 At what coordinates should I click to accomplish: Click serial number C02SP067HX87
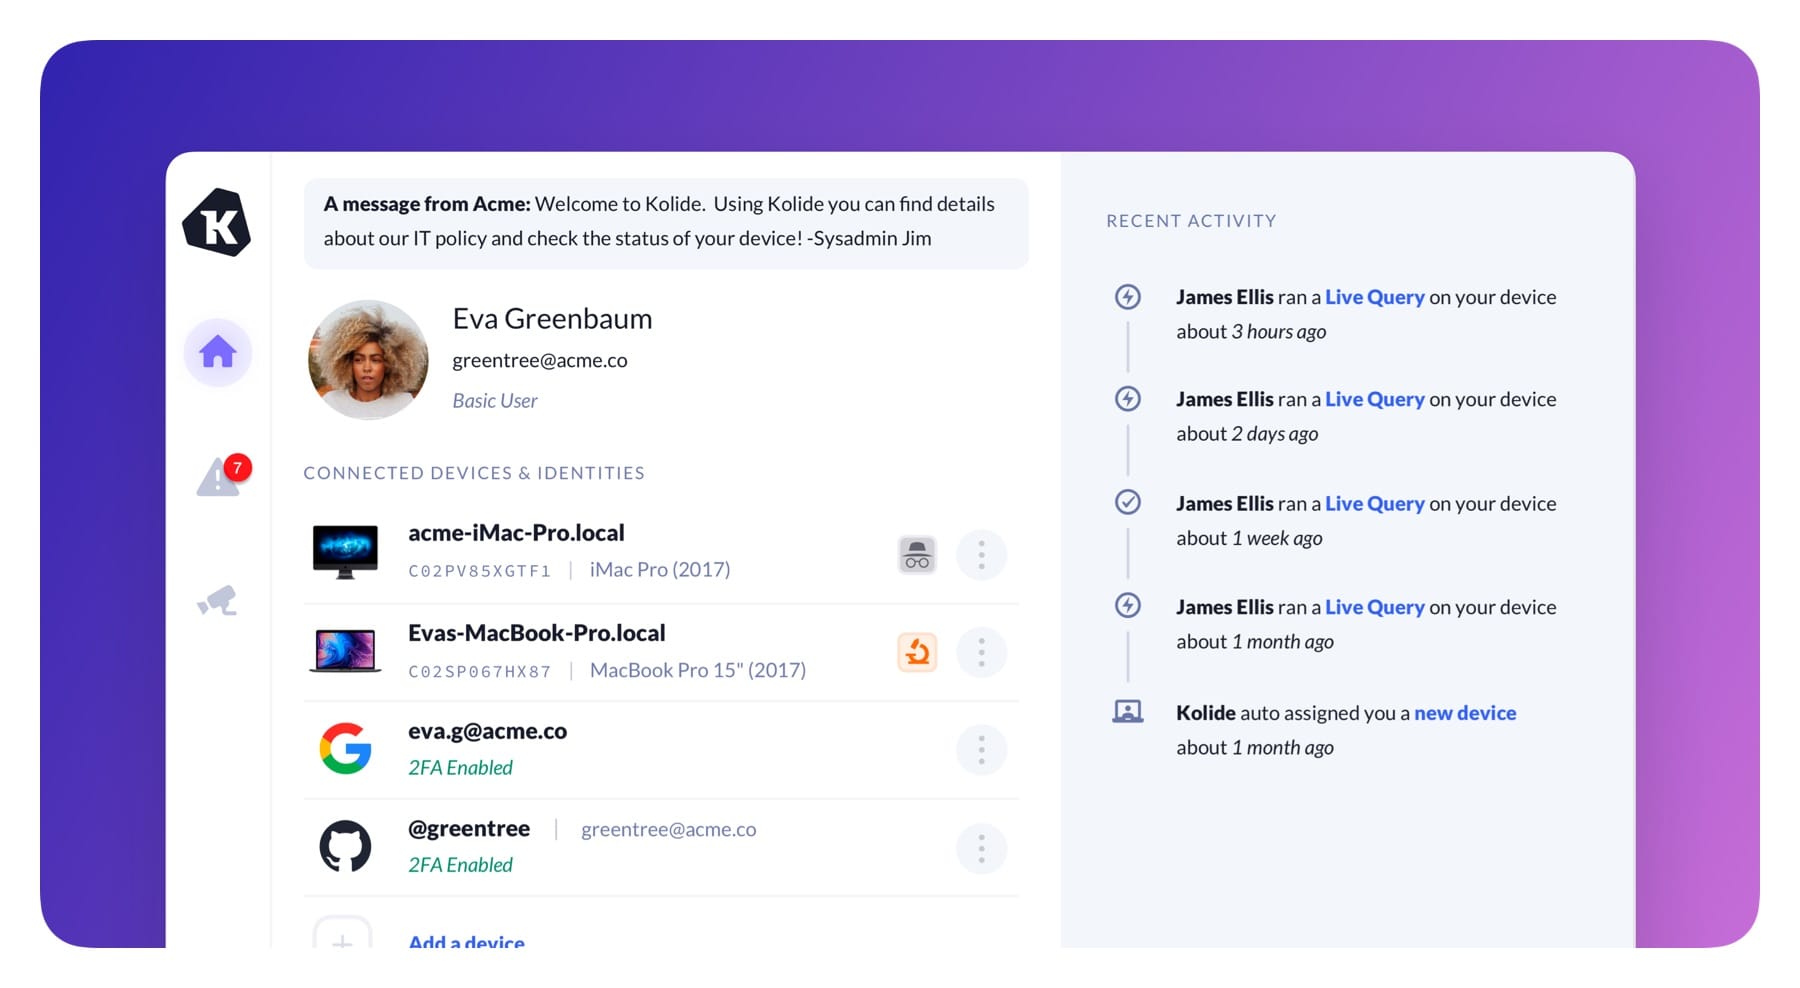click(480, 672)
